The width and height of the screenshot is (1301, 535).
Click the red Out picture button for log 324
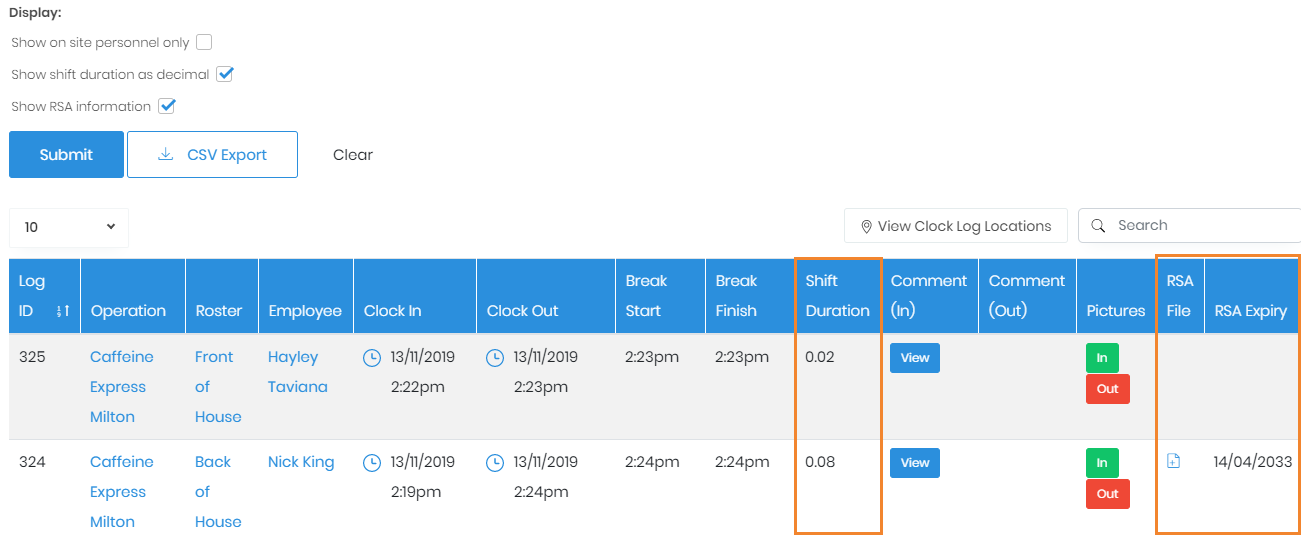1107,494
